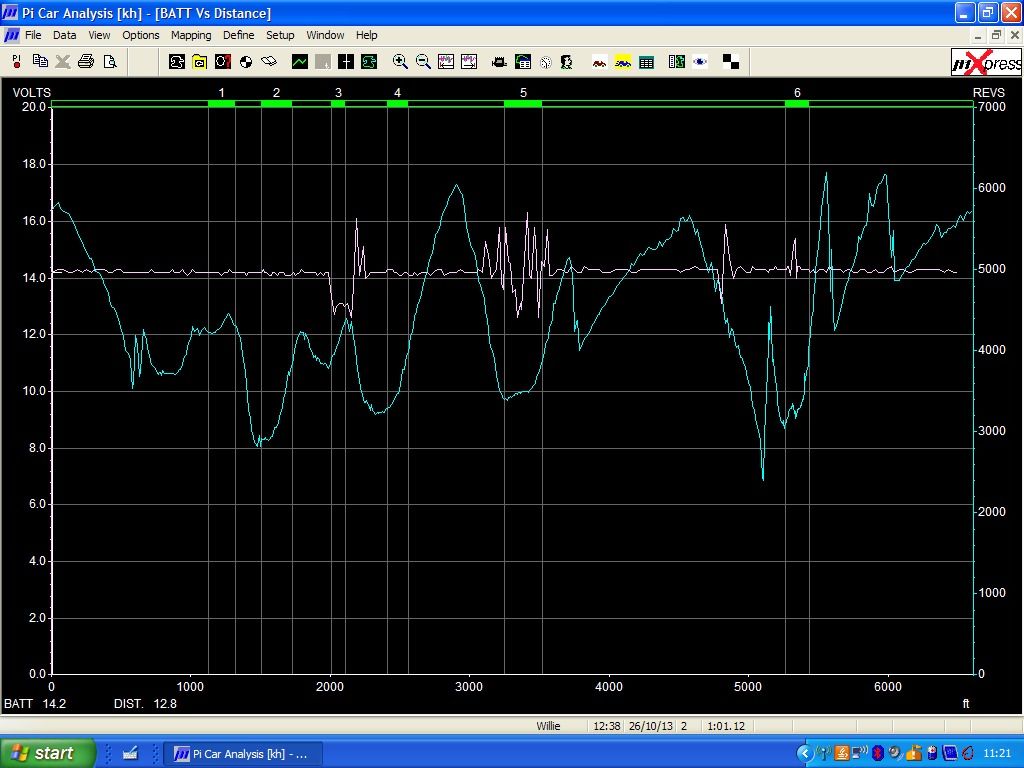The image size is (1024, 768).
Task: Click the Windows Start button
Action: coord(46,753)
